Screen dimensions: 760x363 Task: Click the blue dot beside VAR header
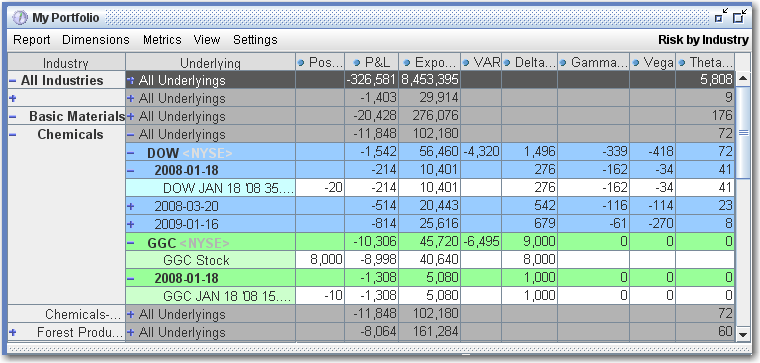pos(466,63)
